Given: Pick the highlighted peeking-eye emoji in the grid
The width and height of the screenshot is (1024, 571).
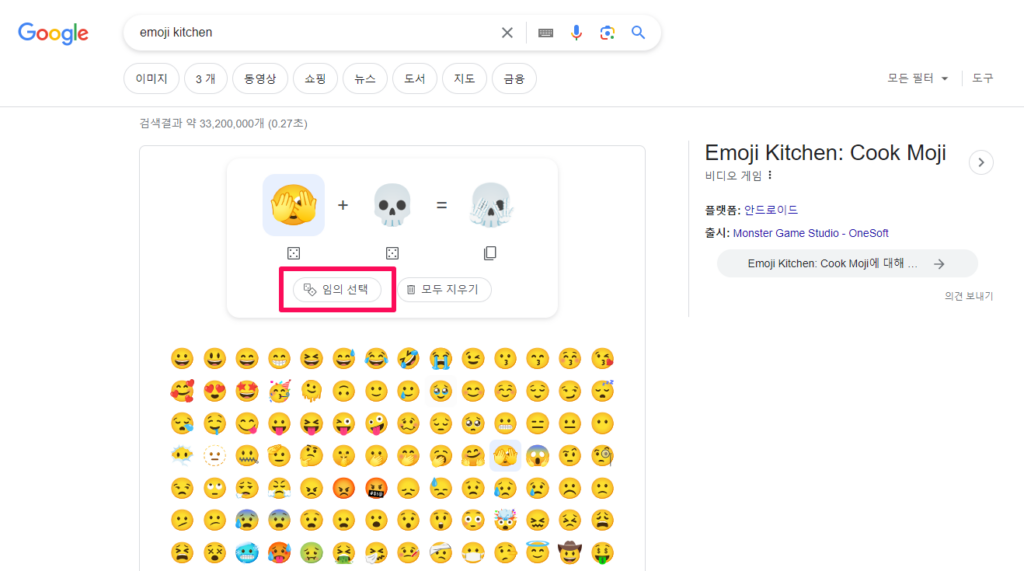Looking at the screenshot, I should click(505, 456).
